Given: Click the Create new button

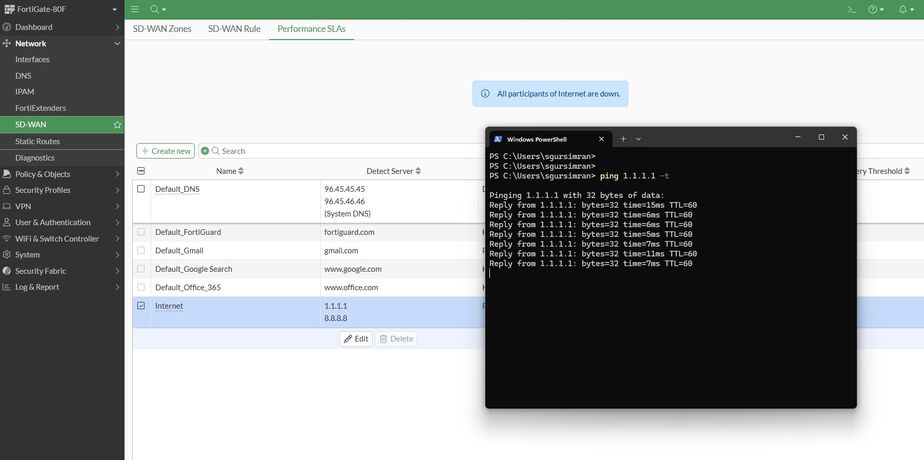Looking at the screenshot, I should (166, 151).
